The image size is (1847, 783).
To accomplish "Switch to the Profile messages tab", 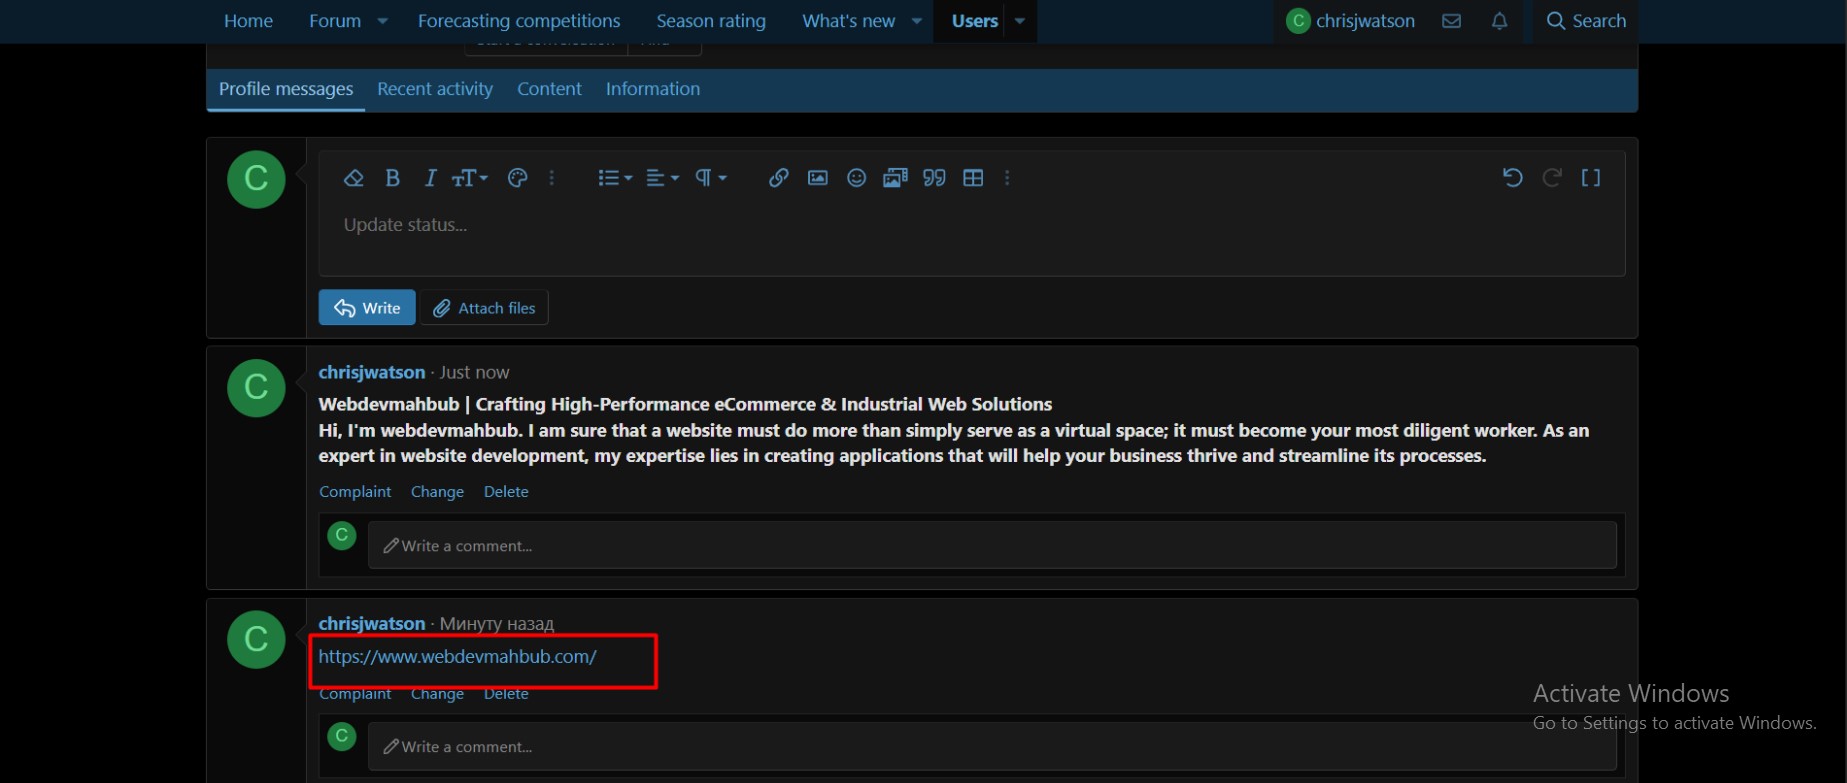I will (286, 89).
